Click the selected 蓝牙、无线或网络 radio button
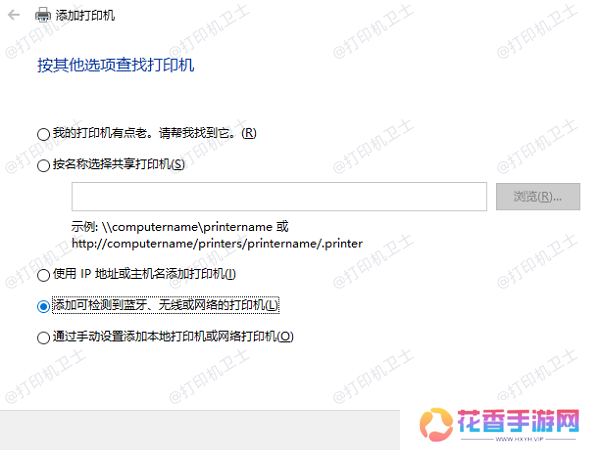This screenshot has height=450, width=600. [44, 306]
